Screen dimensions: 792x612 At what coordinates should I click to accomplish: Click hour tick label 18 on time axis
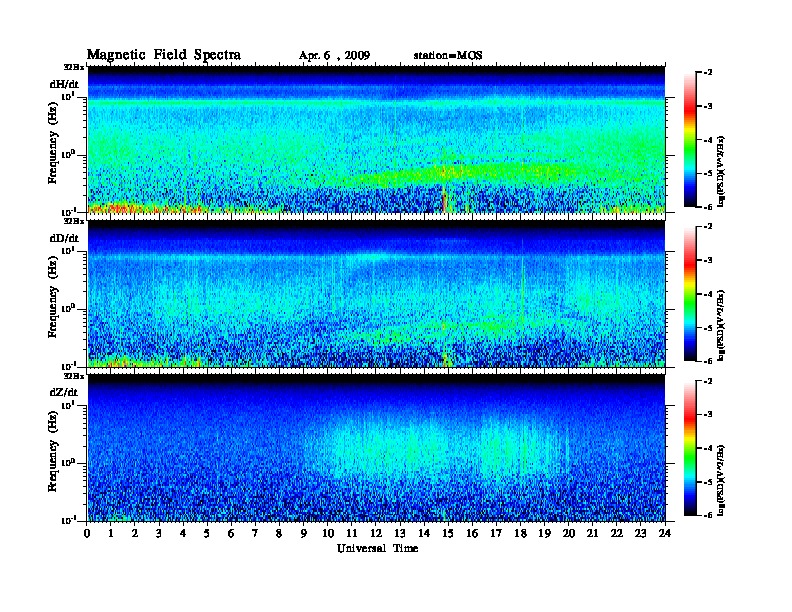pos(520,533)
